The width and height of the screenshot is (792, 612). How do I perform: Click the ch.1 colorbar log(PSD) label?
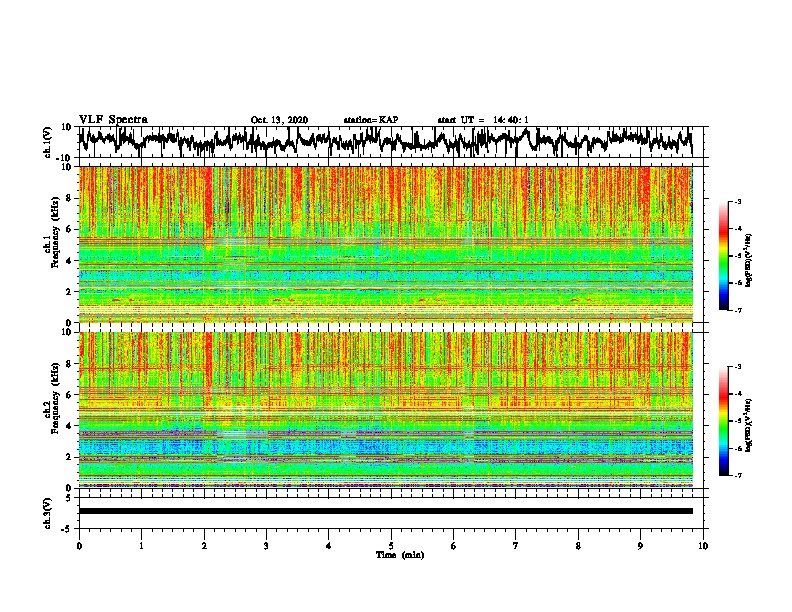749,261
